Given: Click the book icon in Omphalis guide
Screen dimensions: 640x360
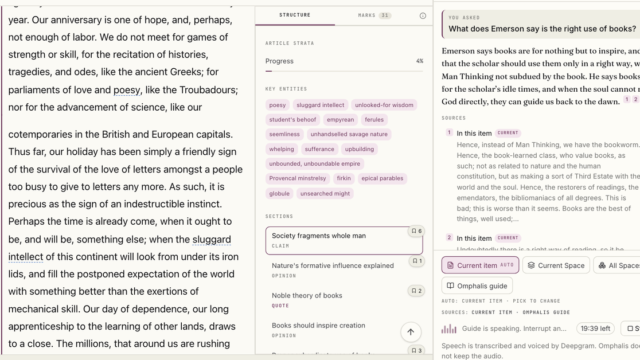Looking at the screenshot, I should coord(450,286).
